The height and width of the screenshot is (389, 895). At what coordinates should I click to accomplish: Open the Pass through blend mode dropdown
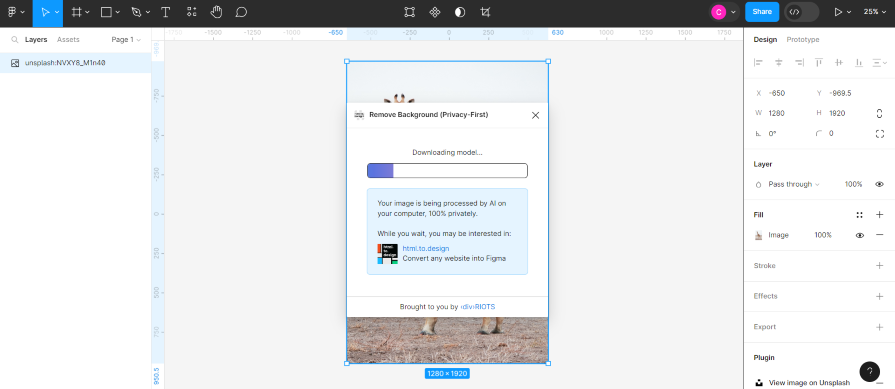(x=794, y=184)
